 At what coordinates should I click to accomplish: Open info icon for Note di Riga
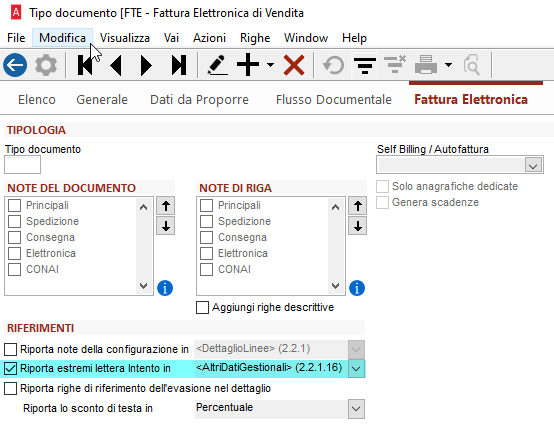point(357,288)
